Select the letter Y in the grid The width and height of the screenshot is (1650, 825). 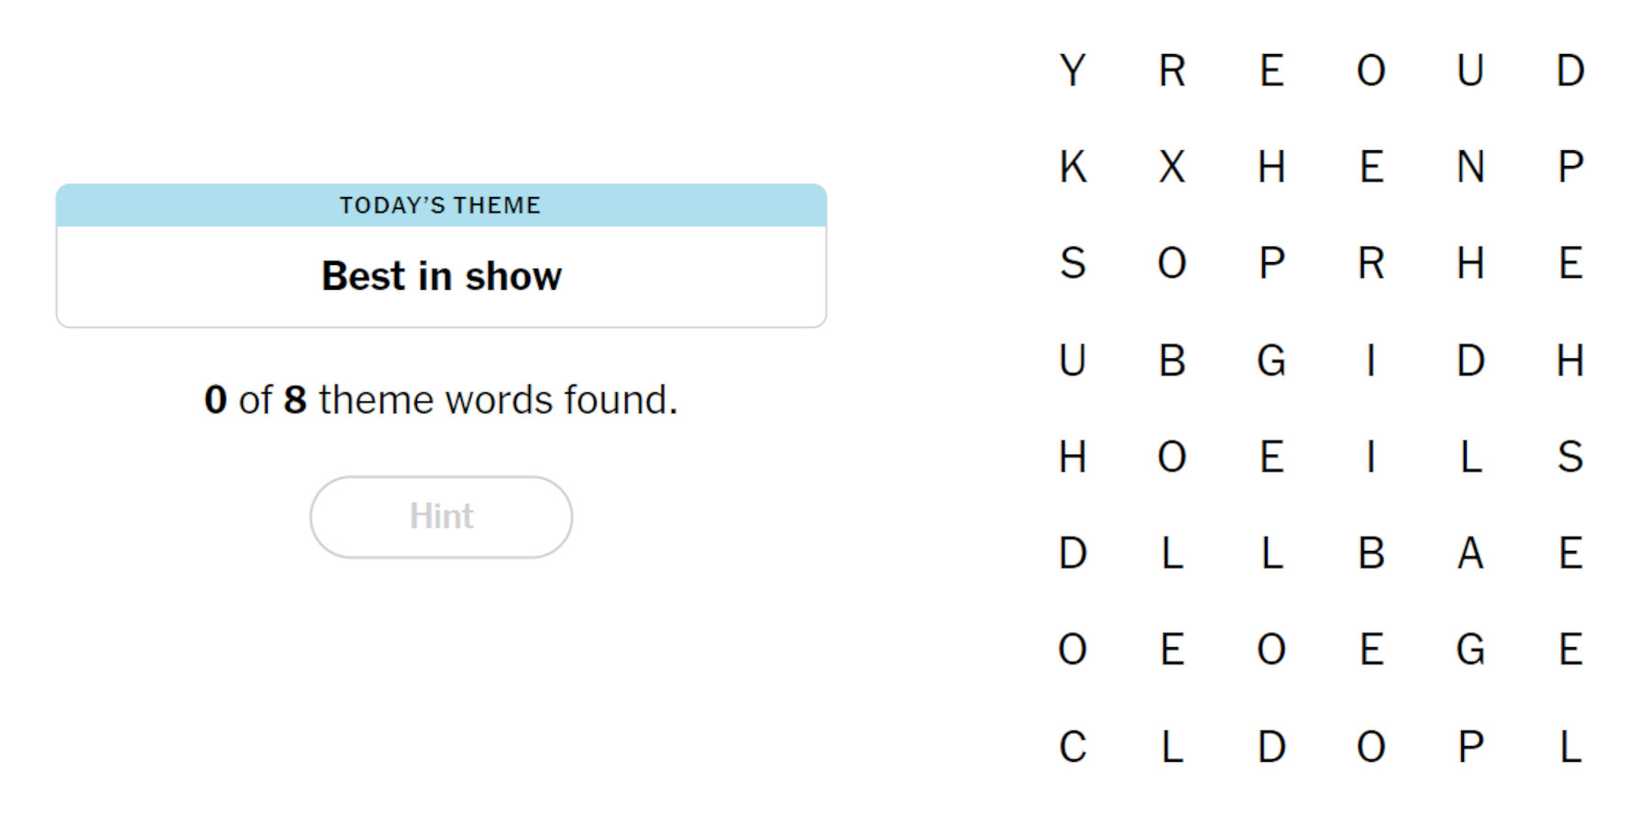click(x=1072, y=71)
